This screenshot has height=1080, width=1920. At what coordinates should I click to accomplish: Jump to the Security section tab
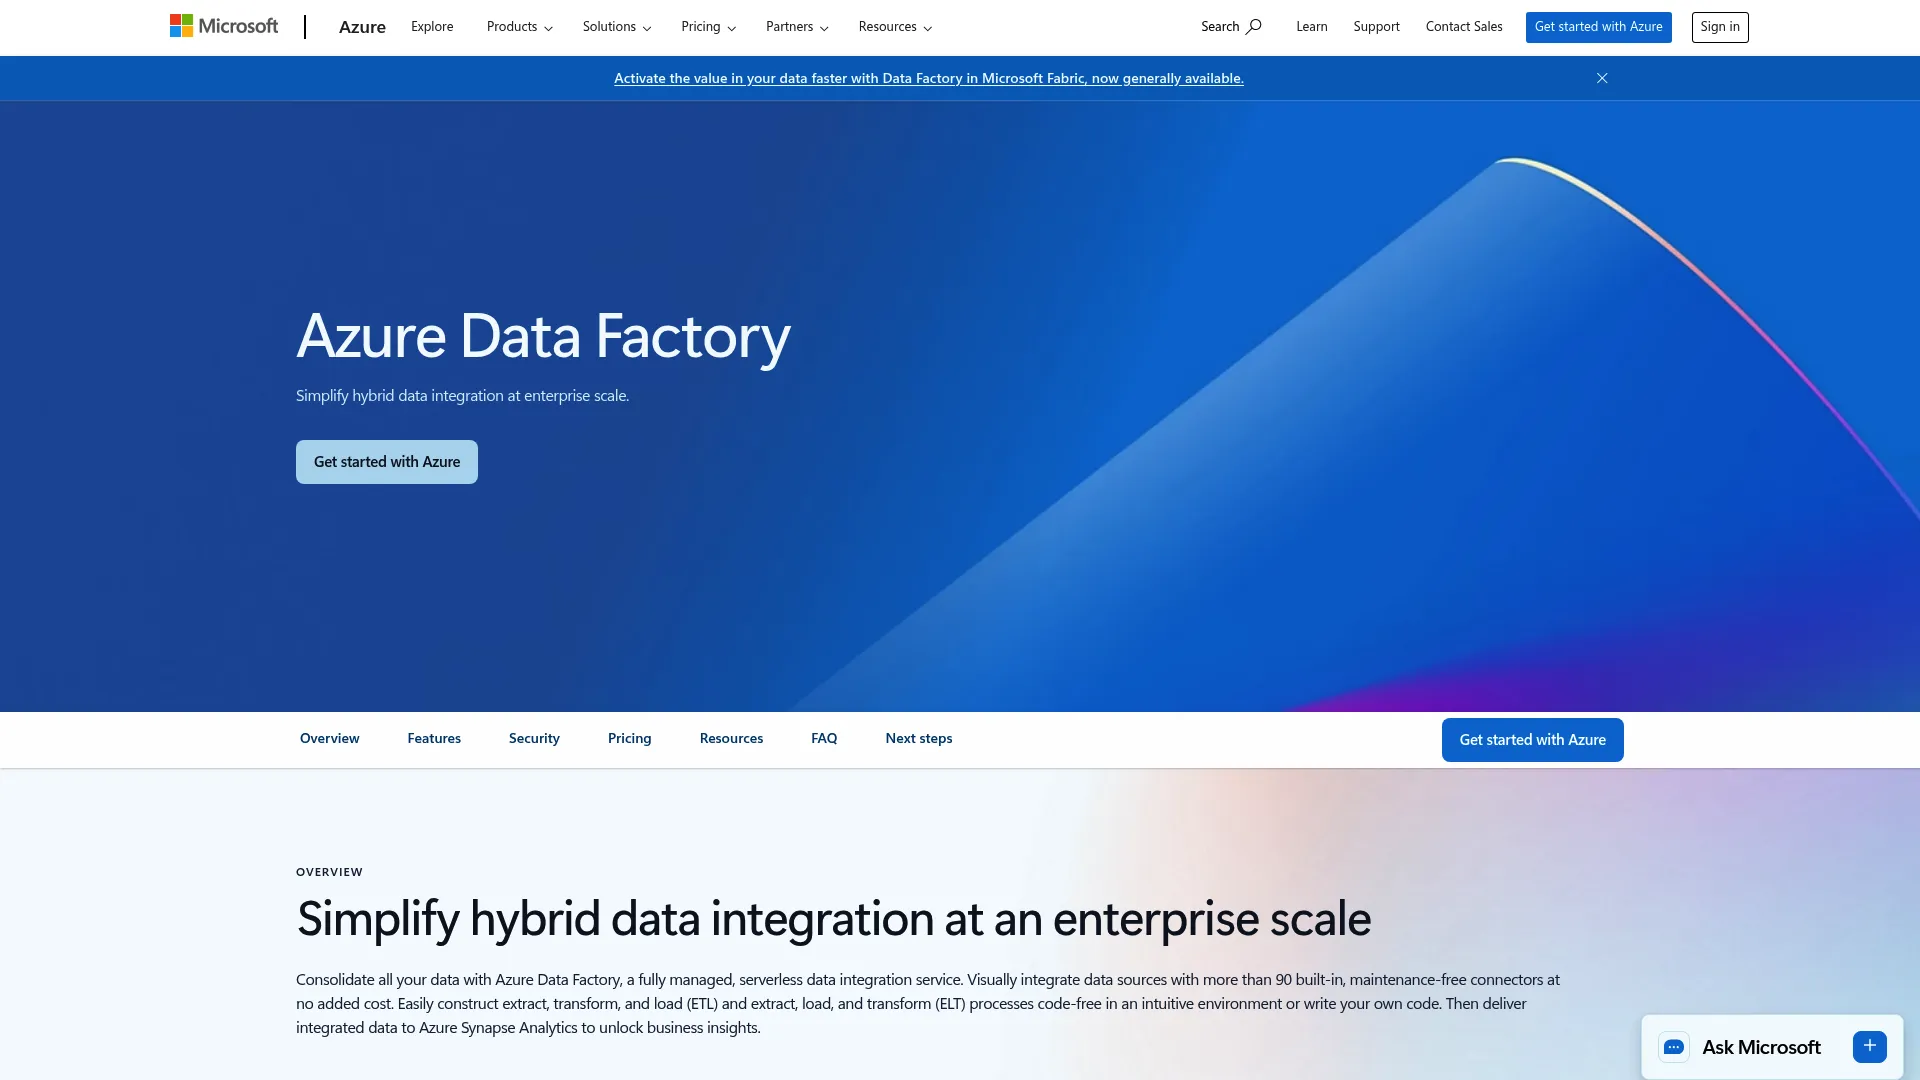[534, 739]
